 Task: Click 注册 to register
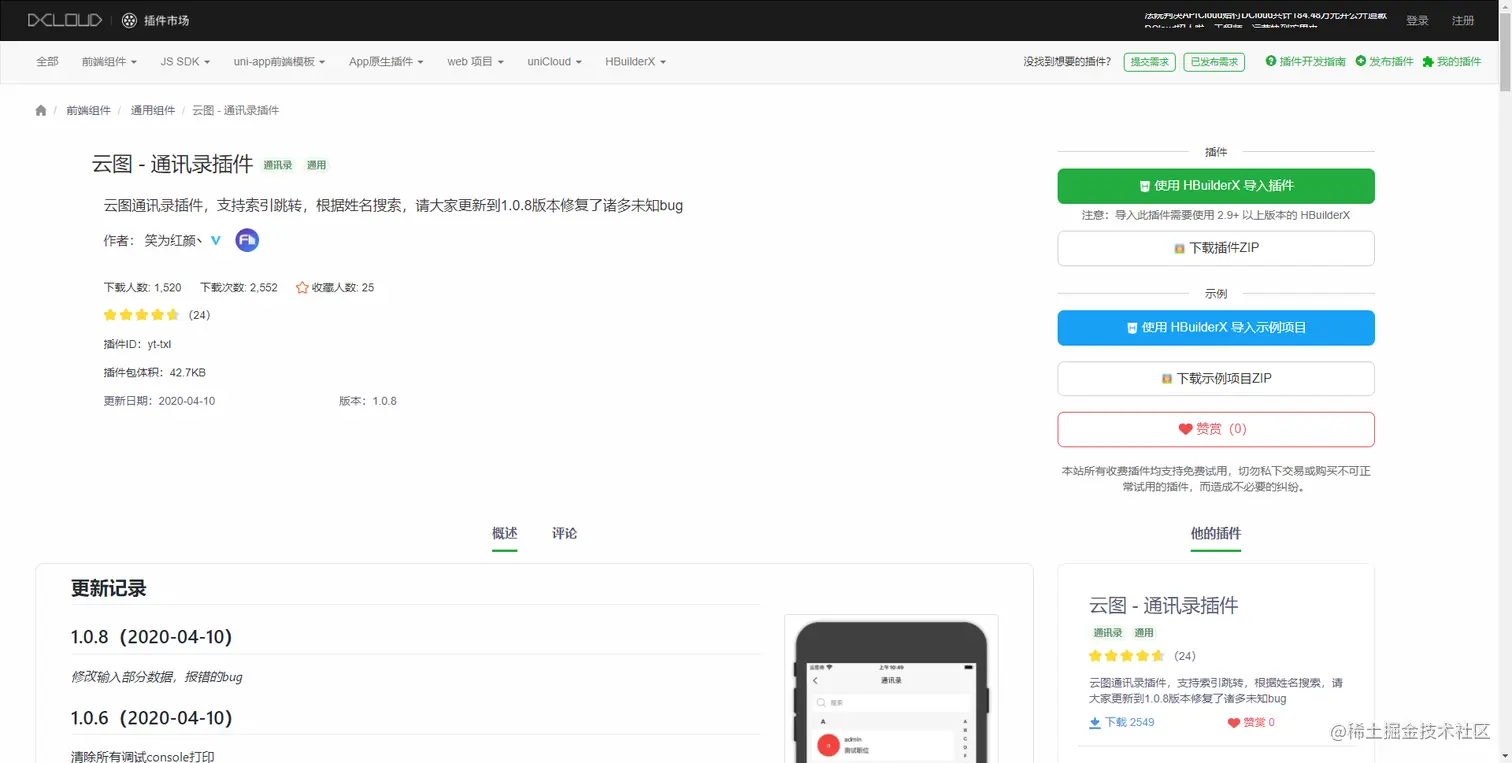[1463, 21]
